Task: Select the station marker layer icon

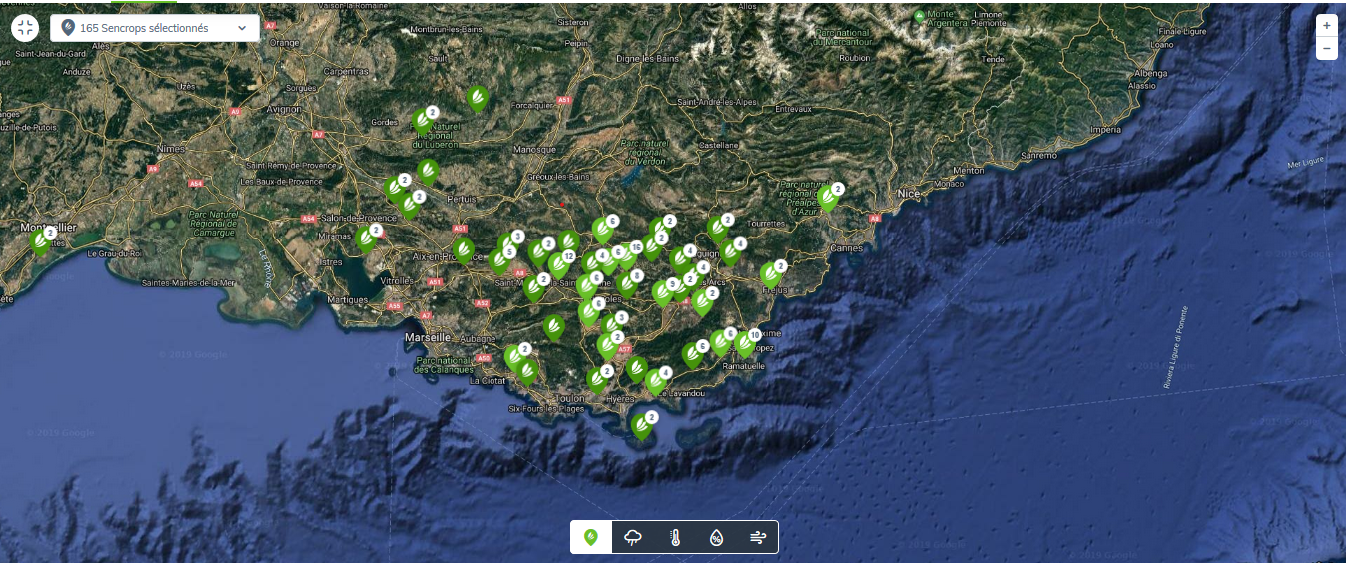Action: (x=591, y=537)
